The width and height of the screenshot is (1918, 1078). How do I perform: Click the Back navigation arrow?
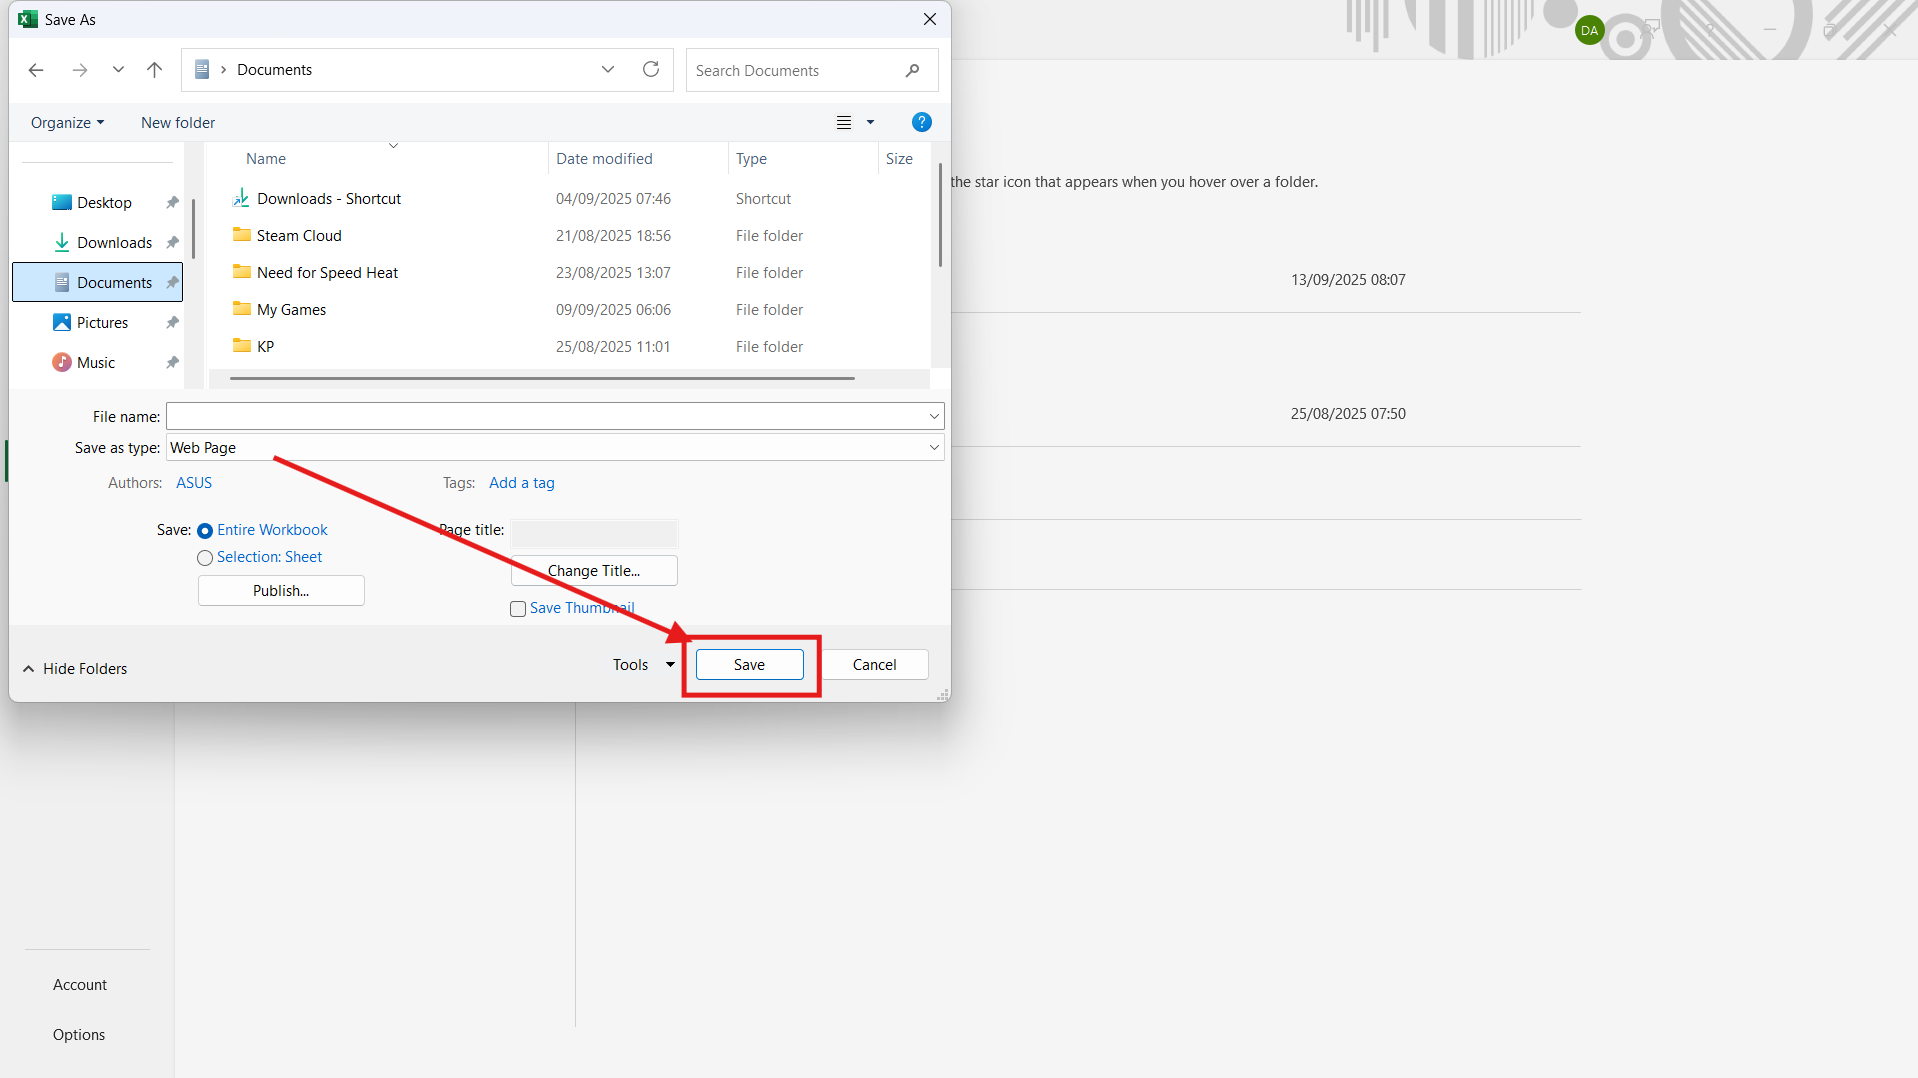coord(36,70)
